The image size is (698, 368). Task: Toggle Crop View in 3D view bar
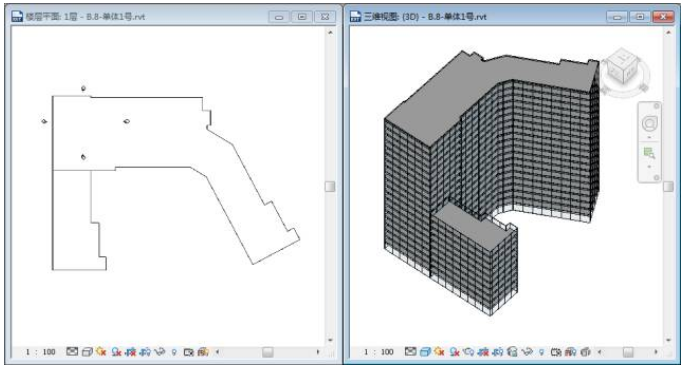click(x=483, y=352)
